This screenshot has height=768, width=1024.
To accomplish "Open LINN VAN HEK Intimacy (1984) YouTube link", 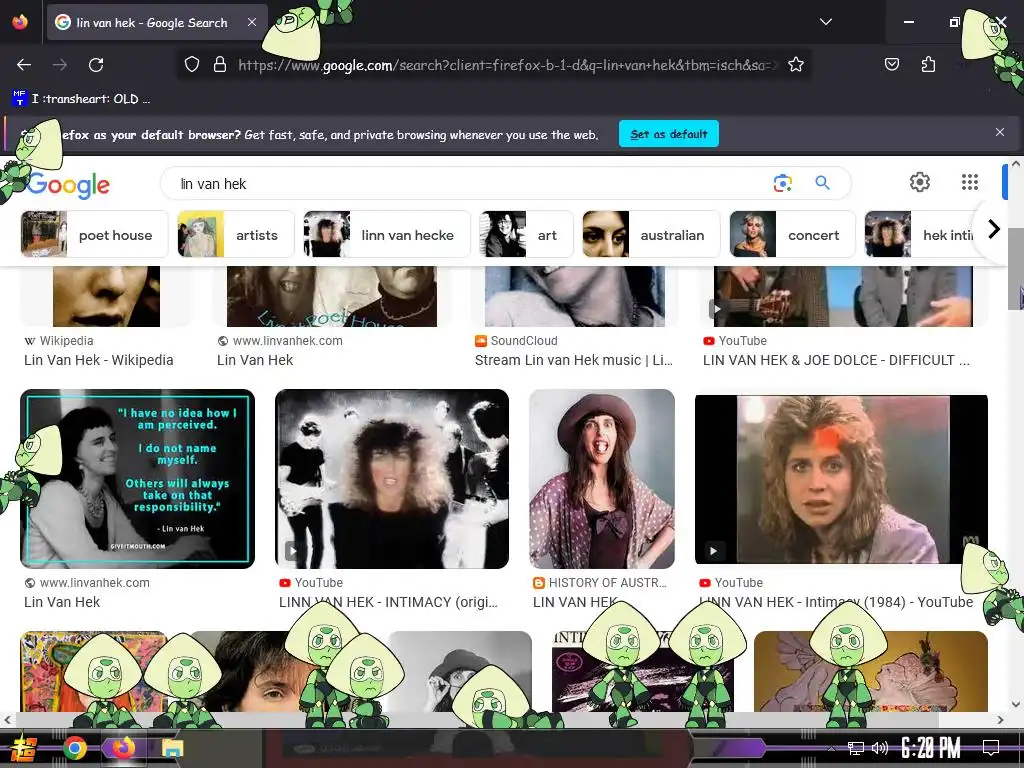I will coord(836,602).
